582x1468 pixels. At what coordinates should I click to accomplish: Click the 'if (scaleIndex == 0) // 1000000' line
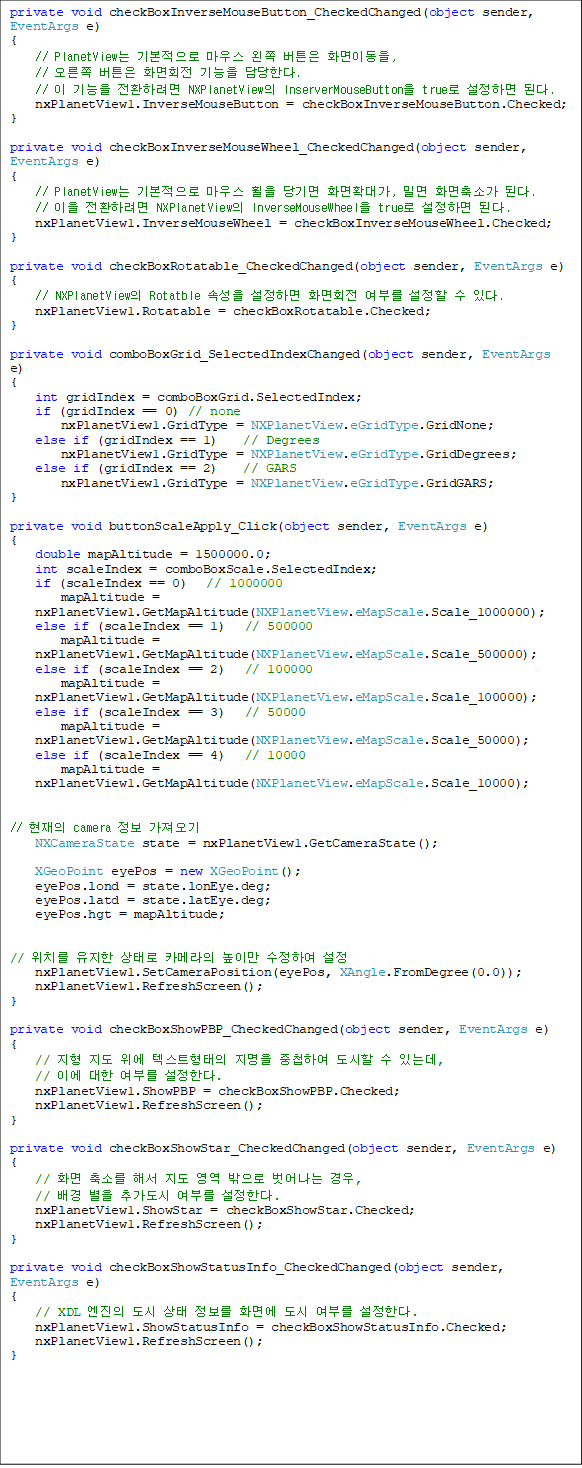coord(158,583)
